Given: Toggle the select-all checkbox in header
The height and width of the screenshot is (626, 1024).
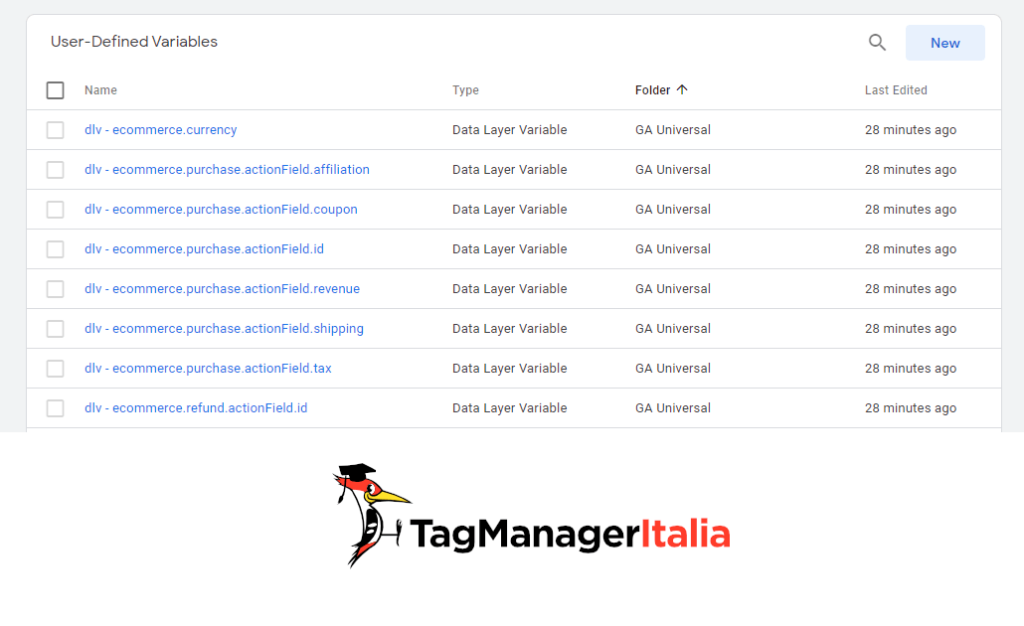Looking at the screenshot, I should click(x=56, y=90).
